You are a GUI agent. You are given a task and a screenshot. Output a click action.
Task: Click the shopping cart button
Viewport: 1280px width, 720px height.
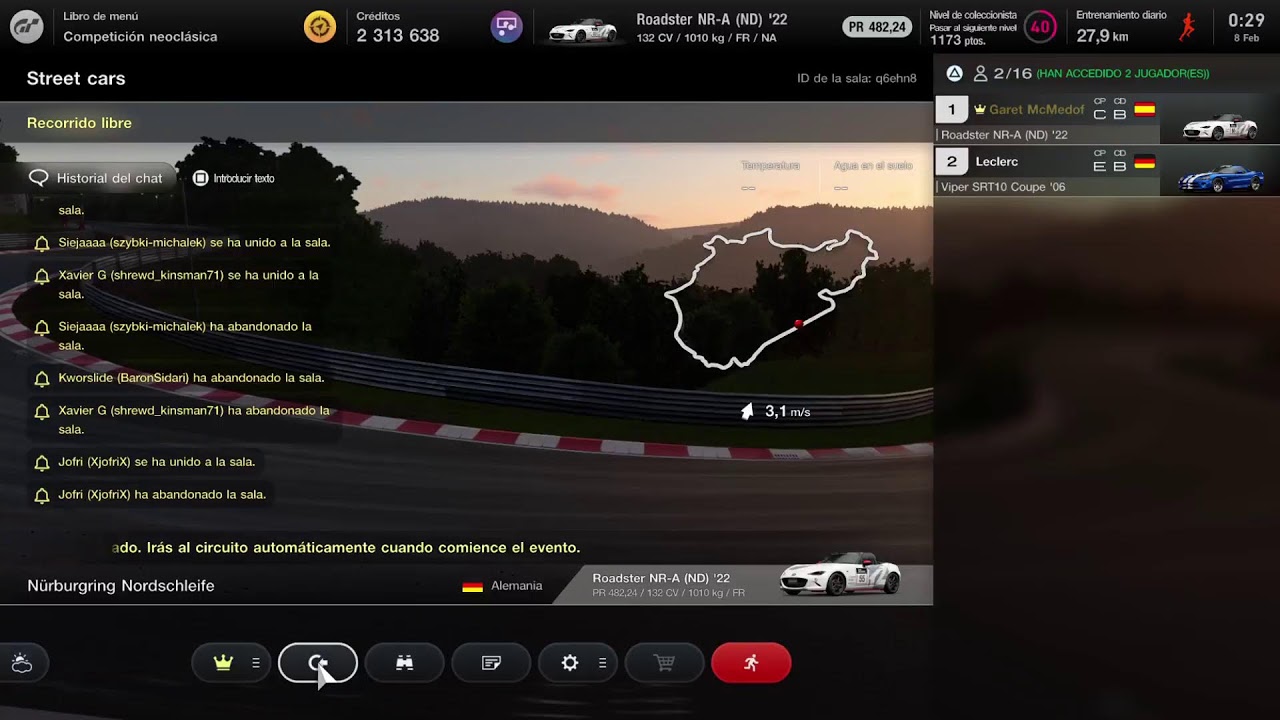click(664, 663)
